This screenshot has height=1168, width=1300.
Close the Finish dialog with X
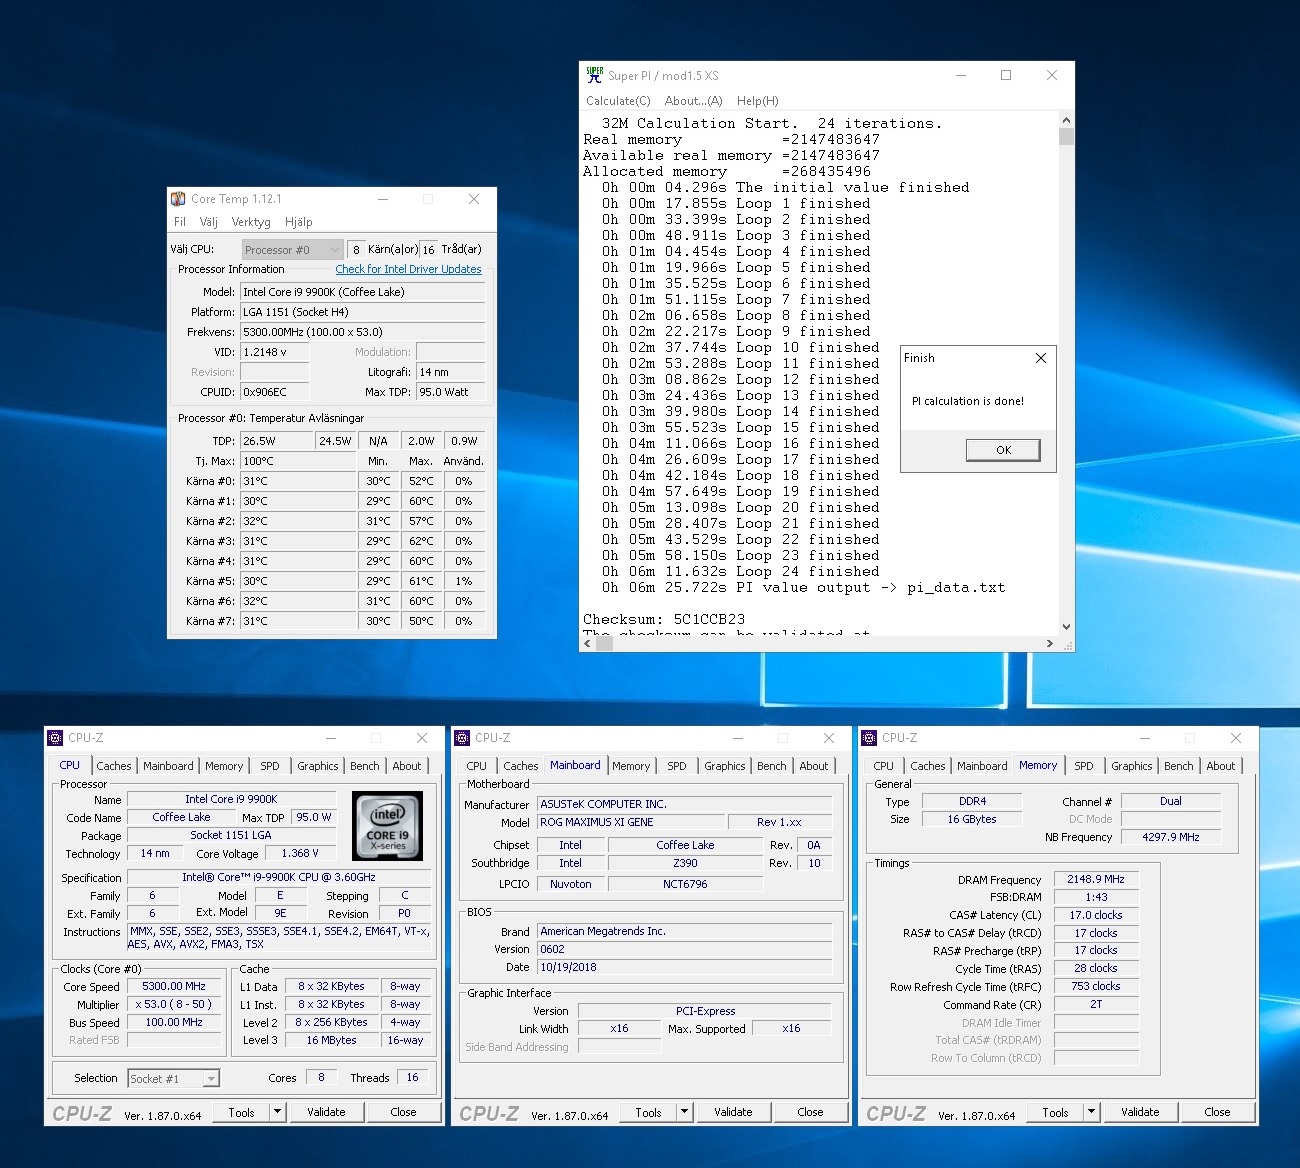1041,358
